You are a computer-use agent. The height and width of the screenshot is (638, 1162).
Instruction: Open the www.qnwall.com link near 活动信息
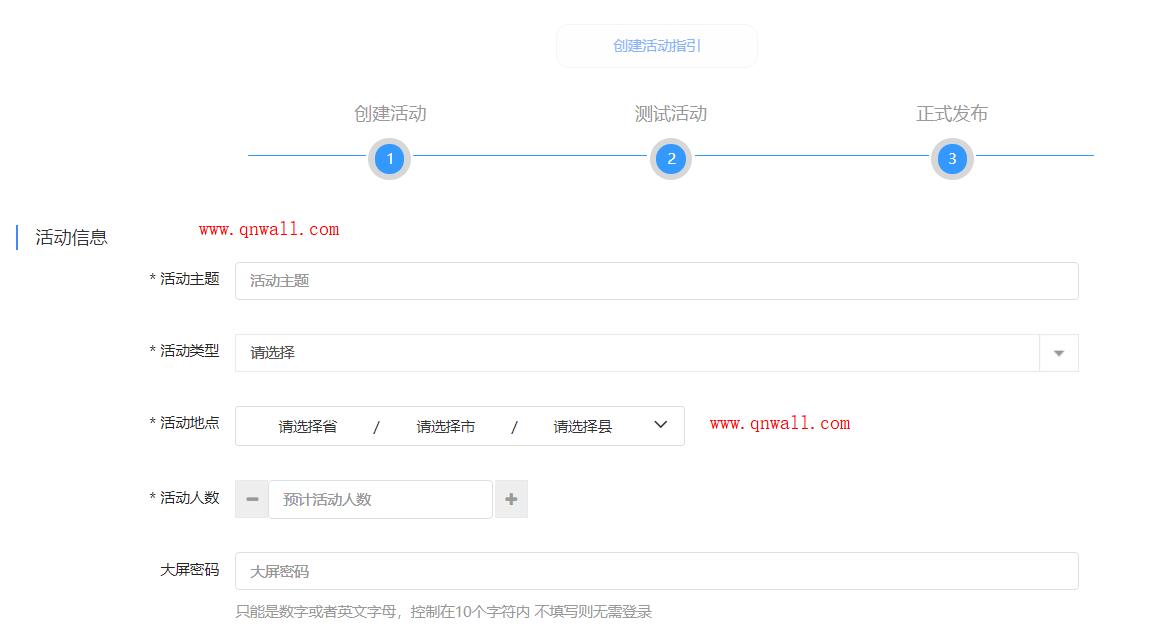(268, 228)
